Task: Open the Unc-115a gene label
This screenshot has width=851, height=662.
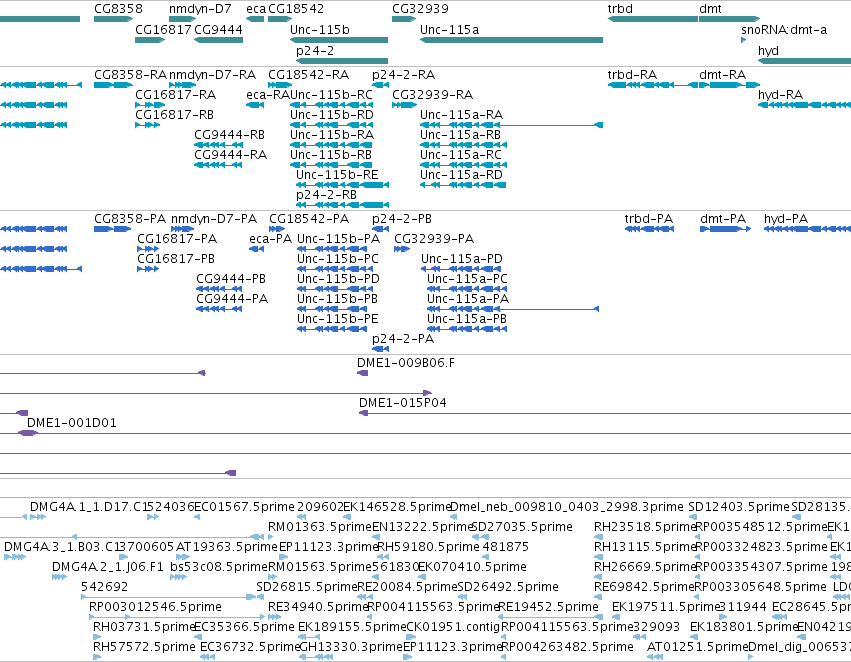Action: (x=449, y=29)
